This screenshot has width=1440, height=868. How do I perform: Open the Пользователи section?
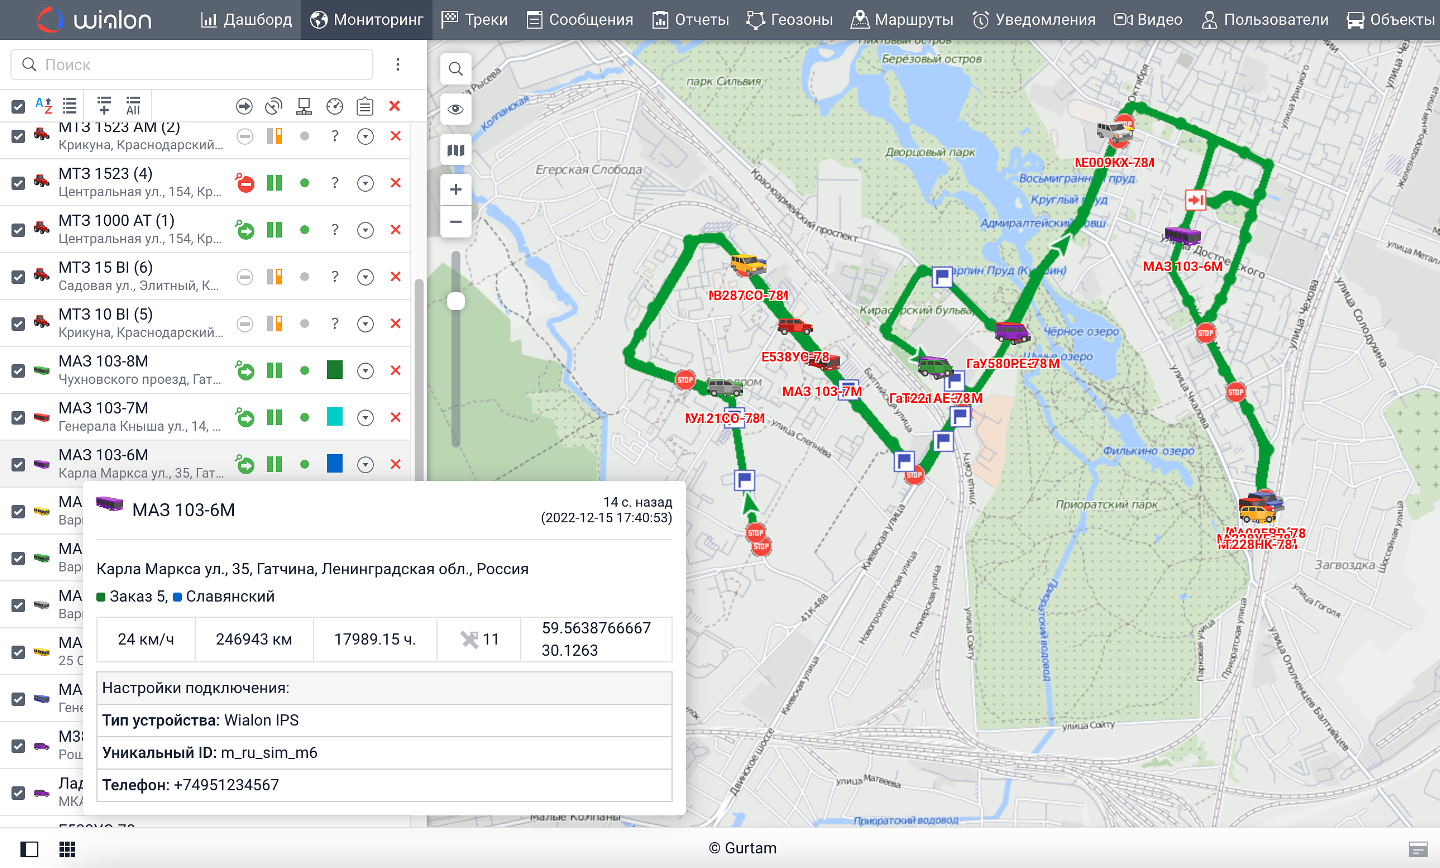(1265, 20)
